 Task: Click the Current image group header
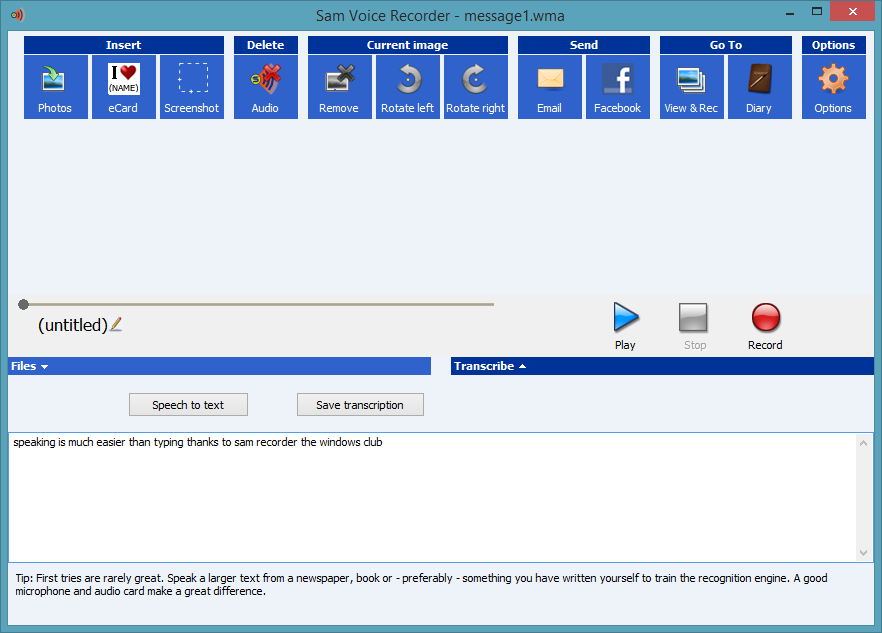click(408, 45)
